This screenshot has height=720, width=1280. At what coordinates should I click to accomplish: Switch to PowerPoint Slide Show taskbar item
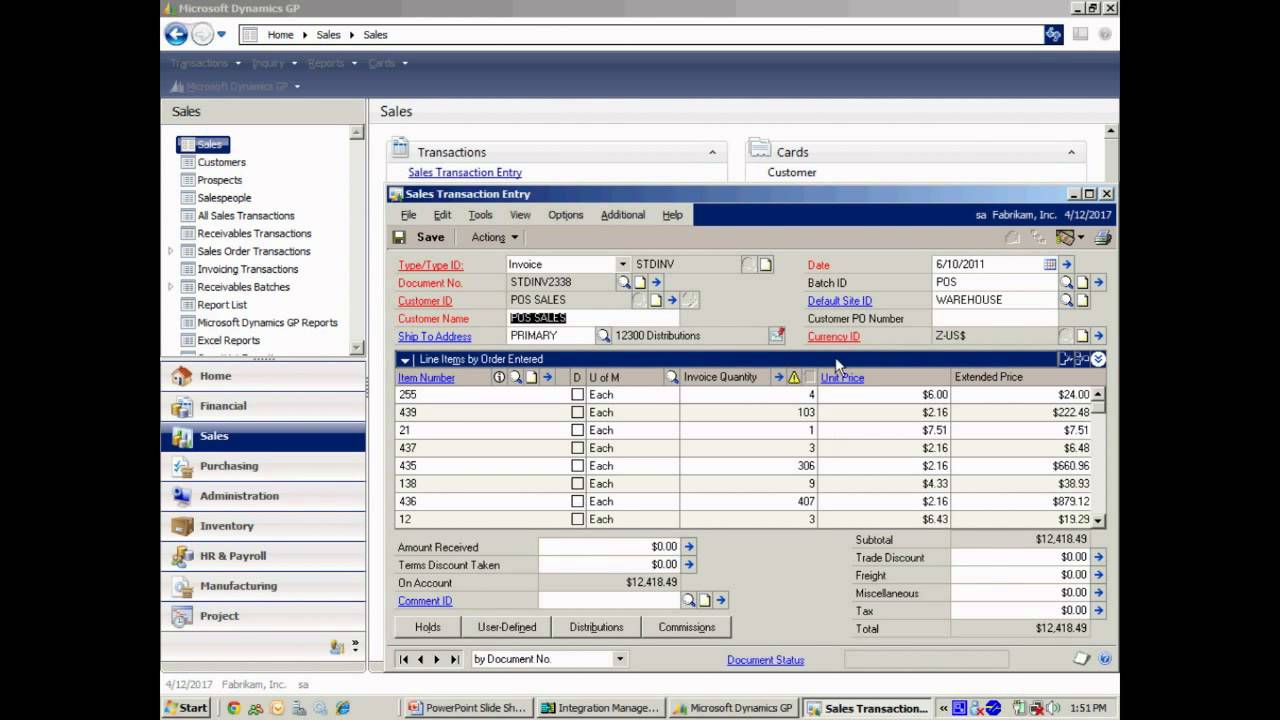(x=468, y=708)
